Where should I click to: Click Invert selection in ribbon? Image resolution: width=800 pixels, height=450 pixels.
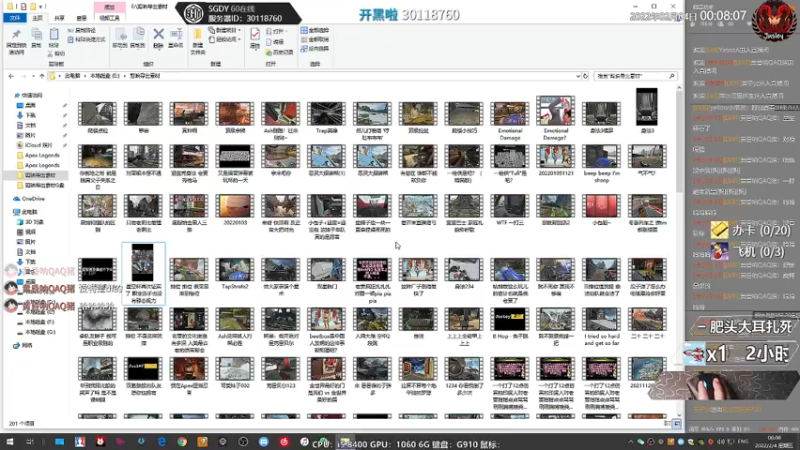(x=315, y=48)
